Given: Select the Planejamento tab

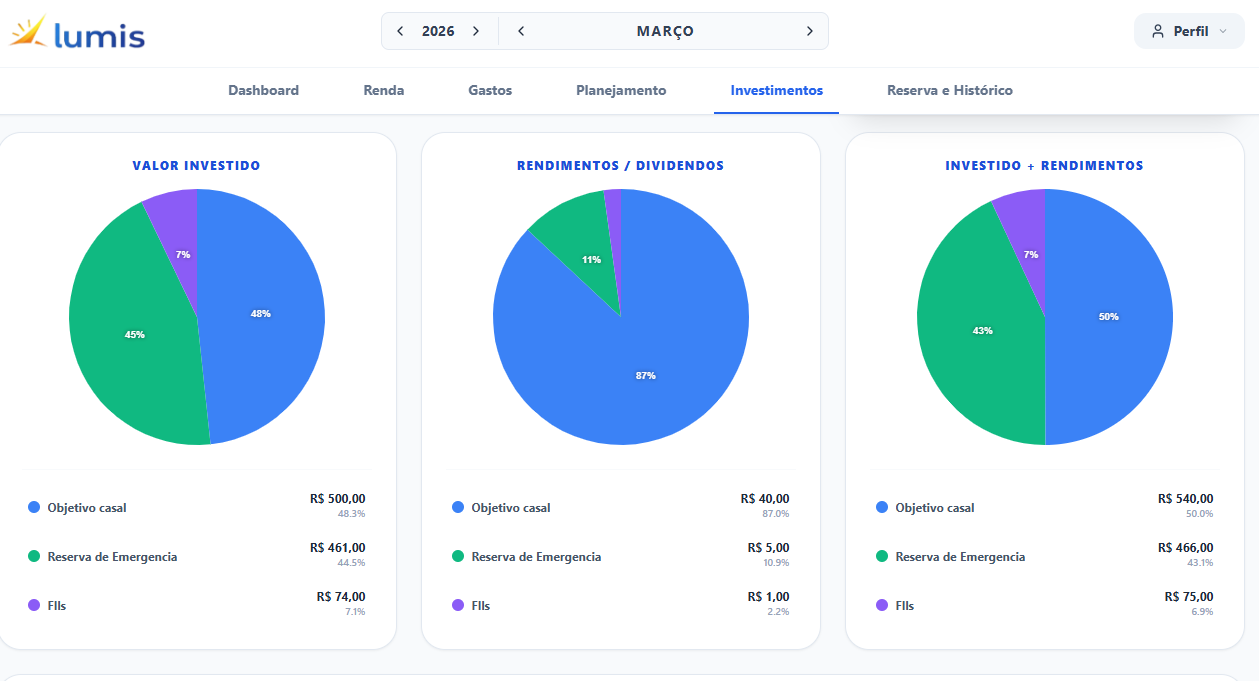Looking at the screenshot, I should pyautogui.click(x=621, y=90).
